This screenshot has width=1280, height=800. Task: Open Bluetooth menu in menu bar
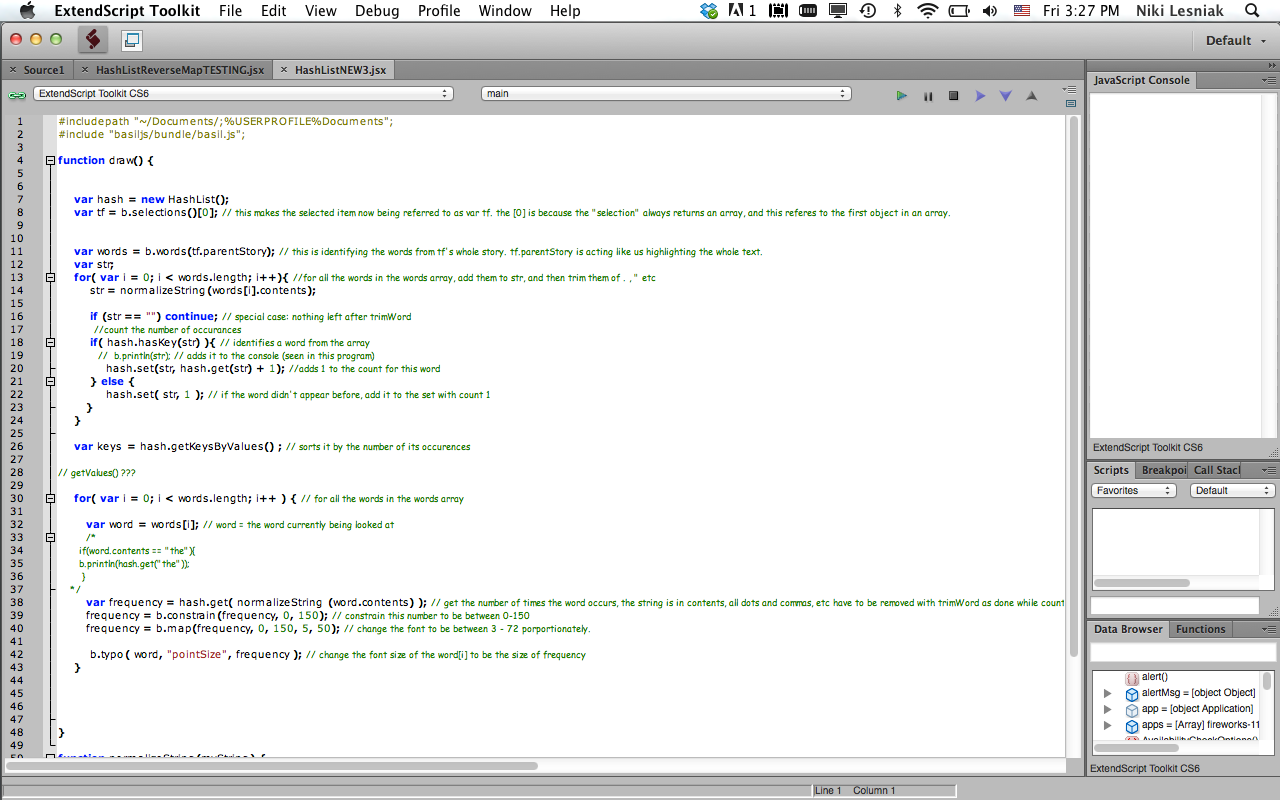point(897,11)
